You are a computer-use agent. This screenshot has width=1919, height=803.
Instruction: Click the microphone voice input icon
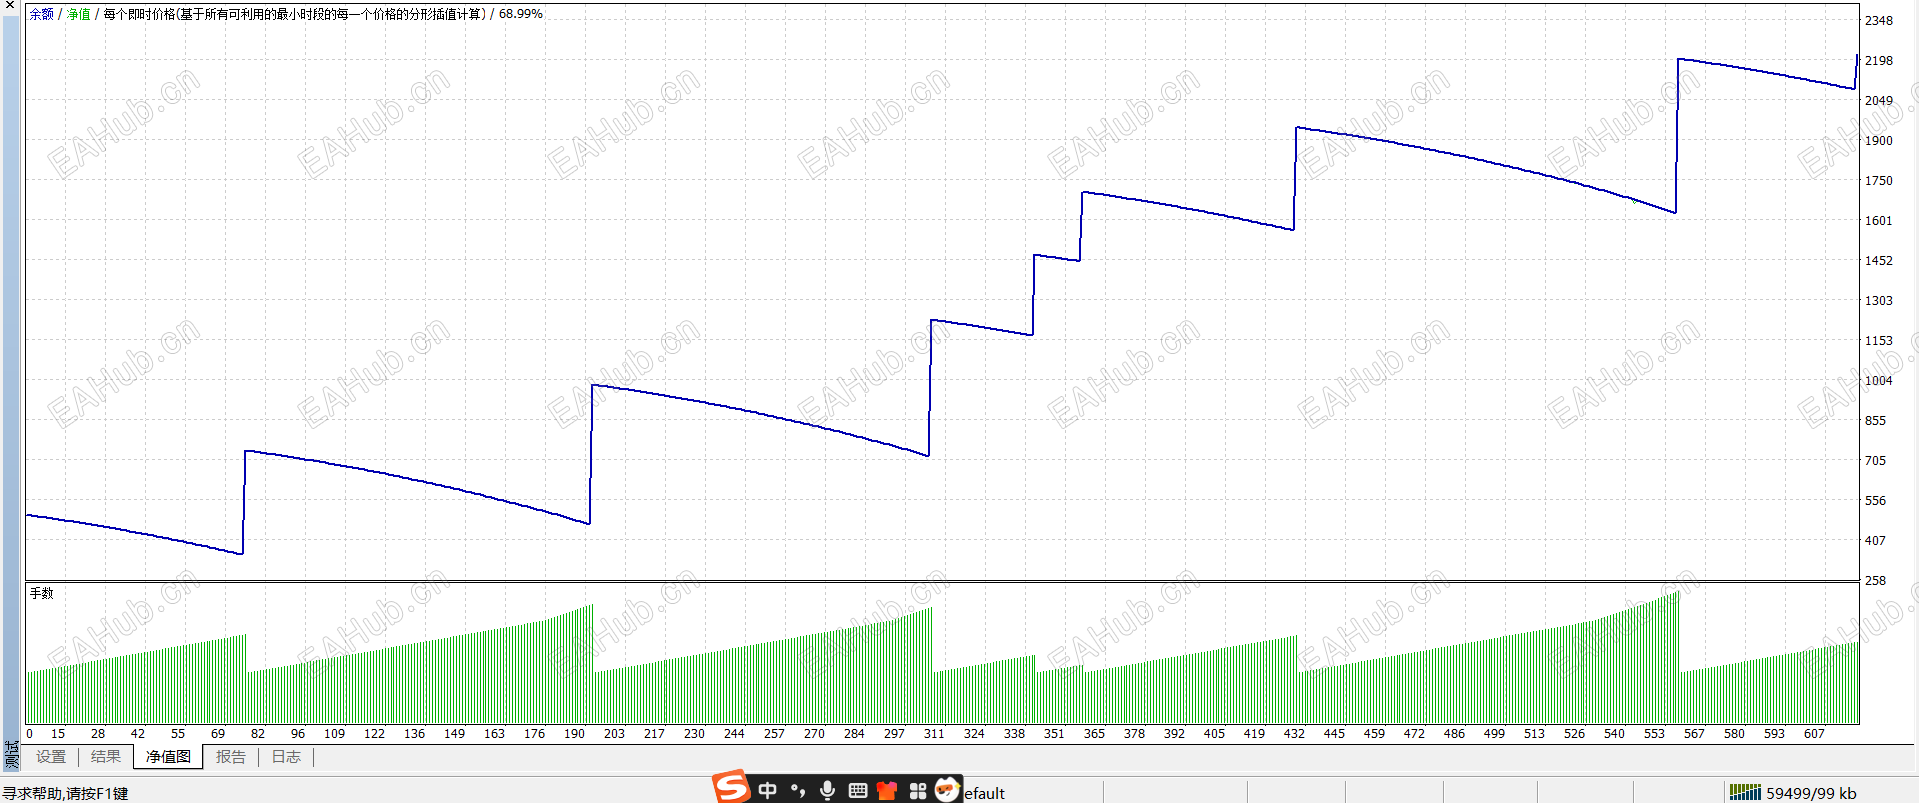(x=827, y=790)
